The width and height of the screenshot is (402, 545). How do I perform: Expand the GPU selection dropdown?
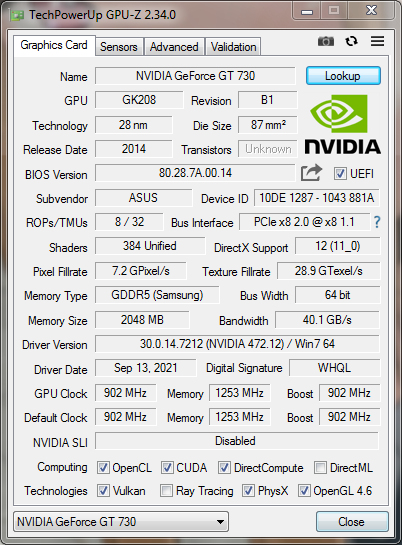pyautogui.click(x=220, y=522)
